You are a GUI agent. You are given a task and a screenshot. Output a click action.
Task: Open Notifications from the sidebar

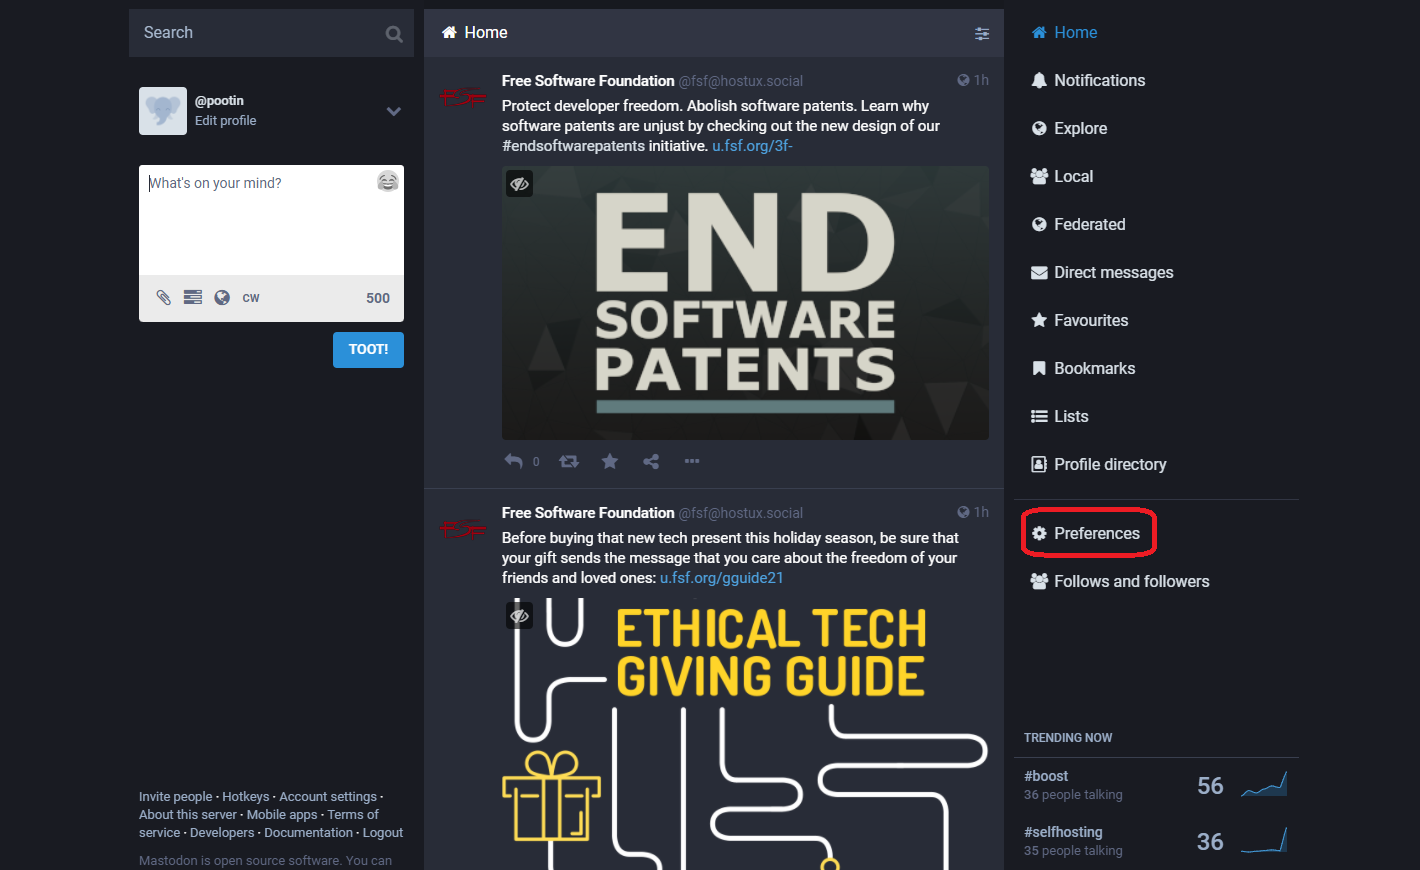click(1099, 80)
